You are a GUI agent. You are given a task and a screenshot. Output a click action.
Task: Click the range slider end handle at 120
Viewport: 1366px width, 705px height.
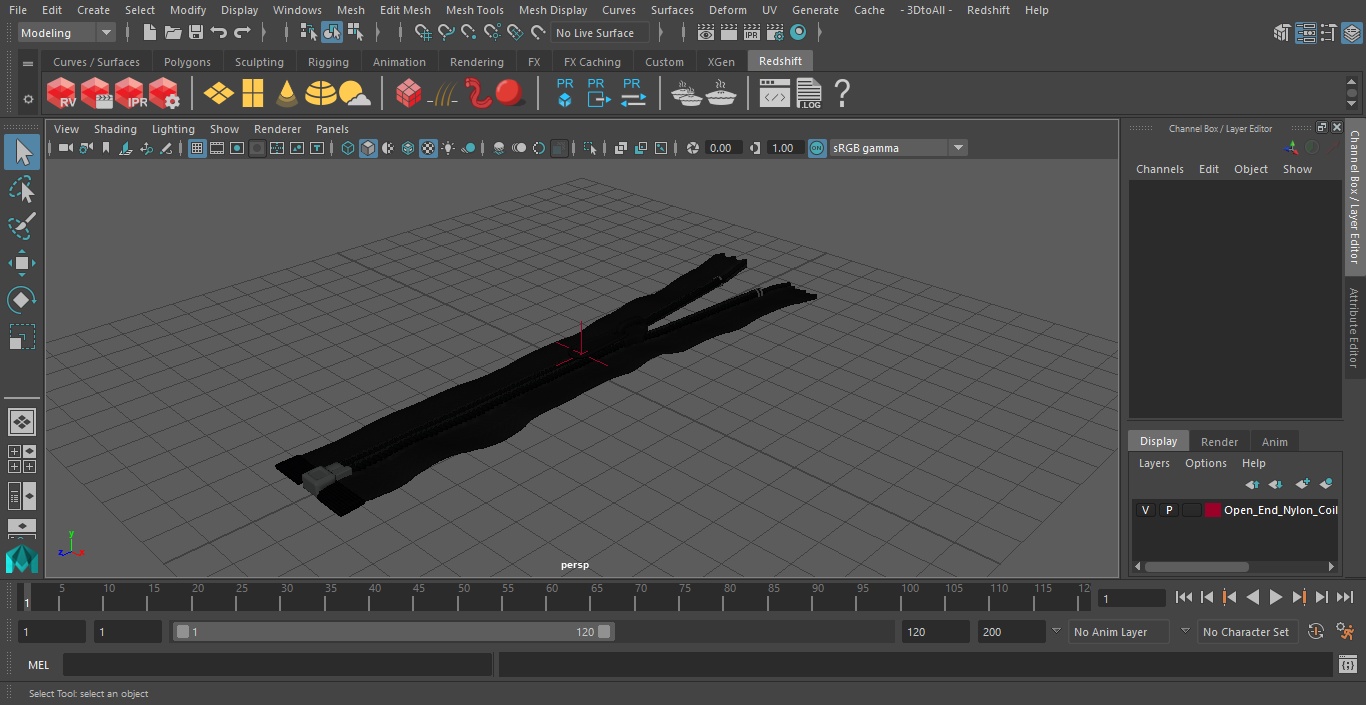[x=604, y=632]
